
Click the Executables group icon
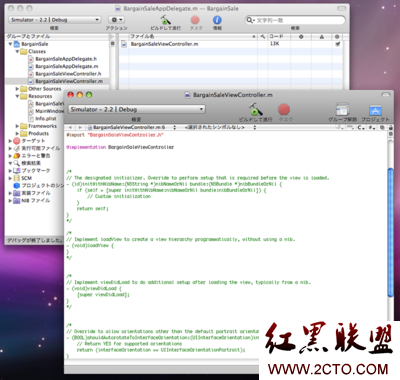(17, 148)
